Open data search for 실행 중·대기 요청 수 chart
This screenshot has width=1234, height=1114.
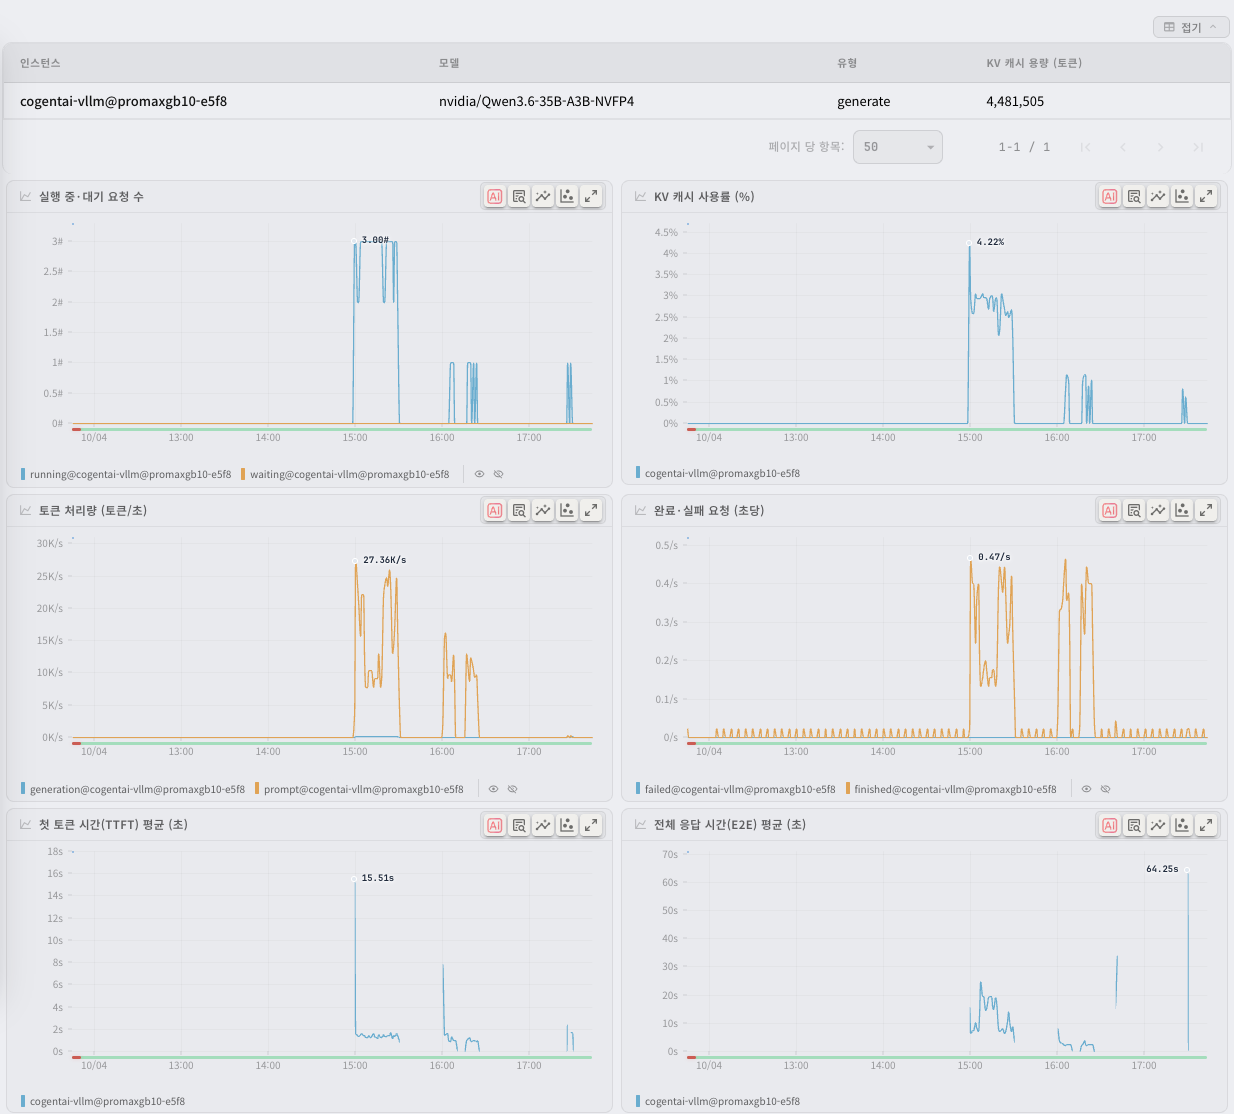519,196
